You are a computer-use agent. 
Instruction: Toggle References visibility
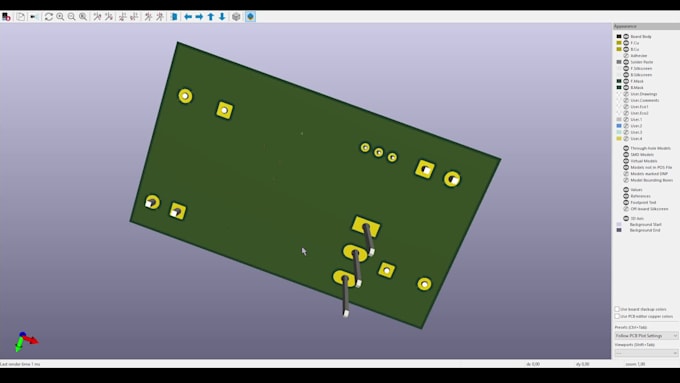click(626, 196)
